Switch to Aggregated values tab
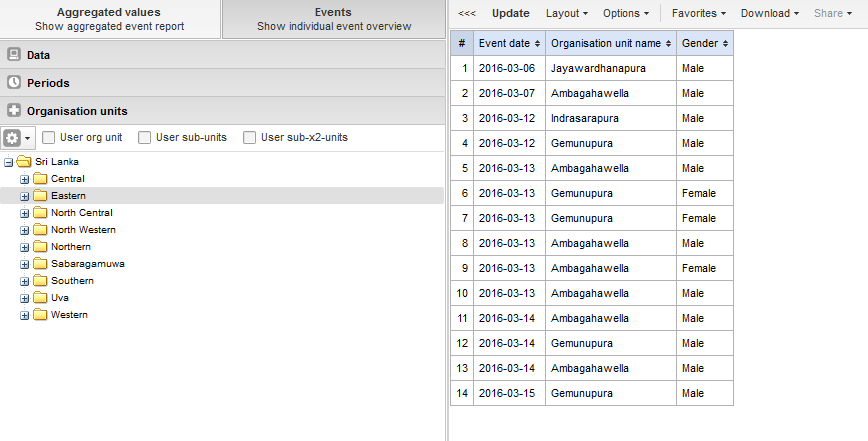The image size is (868, 441). point(109,19)
